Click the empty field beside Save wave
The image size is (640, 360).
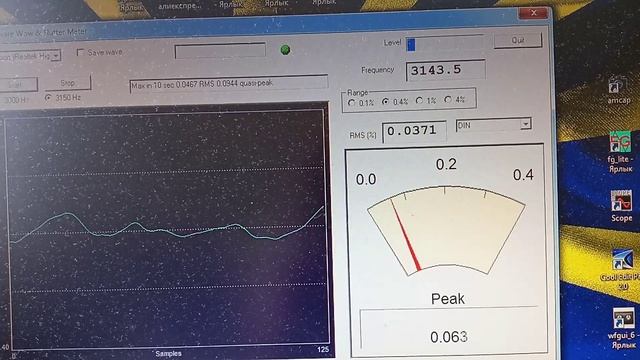pos(220,51)
